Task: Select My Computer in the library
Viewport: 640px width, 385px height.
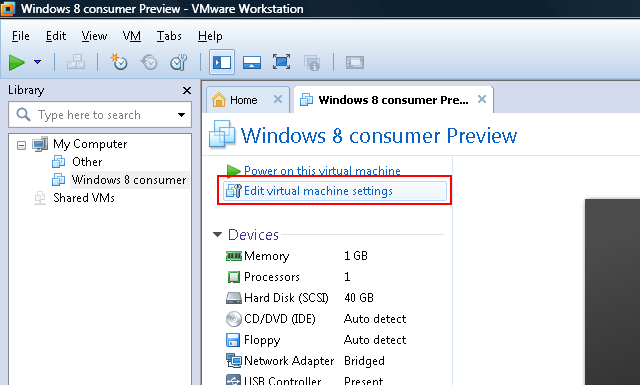Action: (90, 144)
